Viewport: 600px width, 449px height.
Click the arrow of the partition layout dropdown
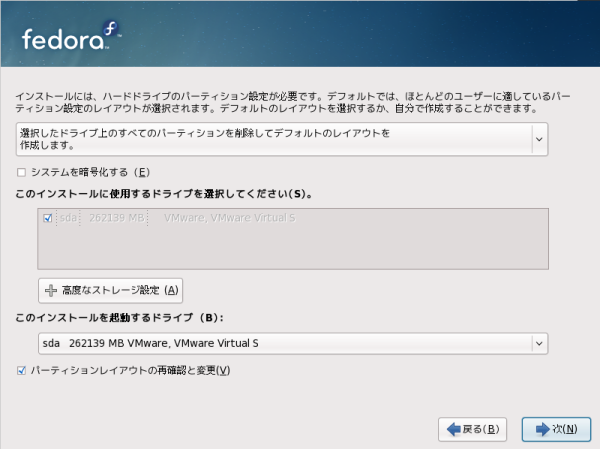tap(539, 138)
